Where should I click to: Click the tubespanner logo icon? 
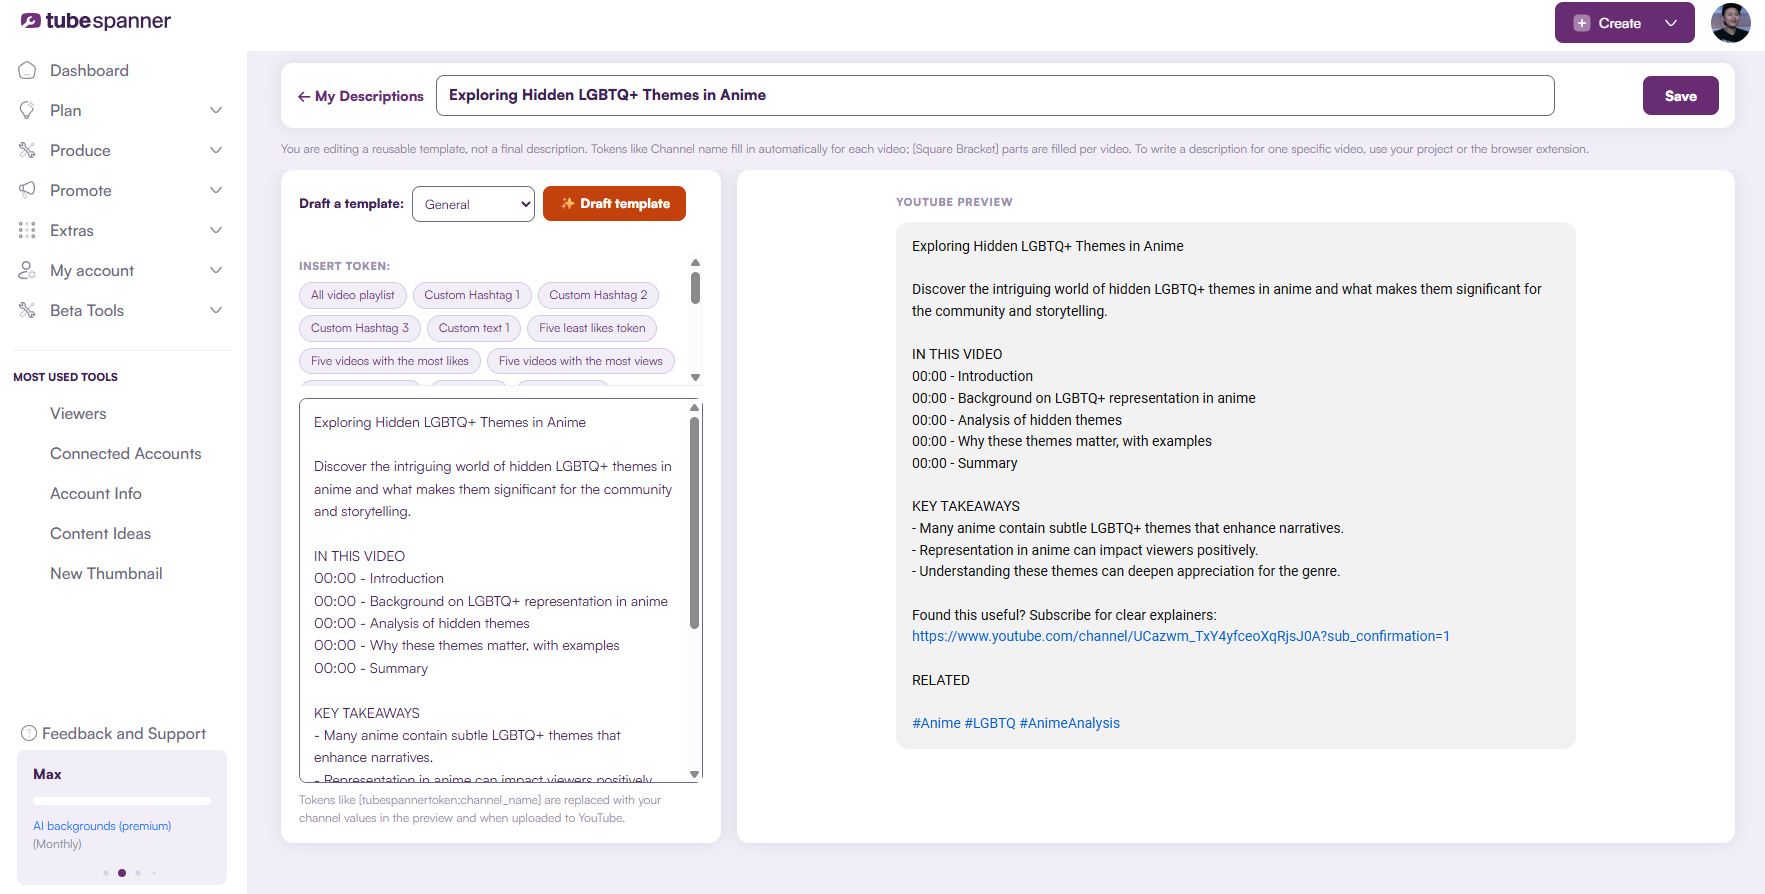point(31,21)
